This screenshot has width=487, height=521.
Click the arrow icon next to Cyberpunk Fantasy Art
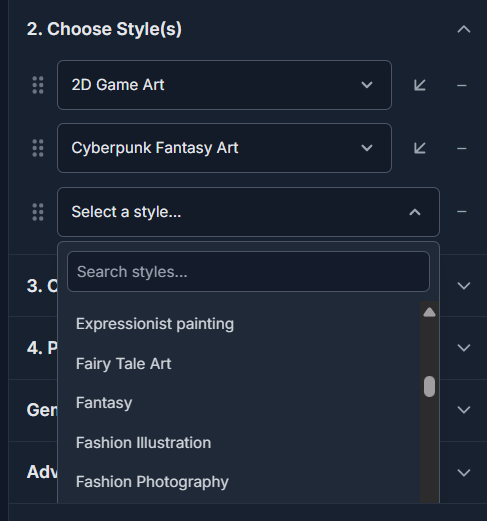tap(420, 148)
